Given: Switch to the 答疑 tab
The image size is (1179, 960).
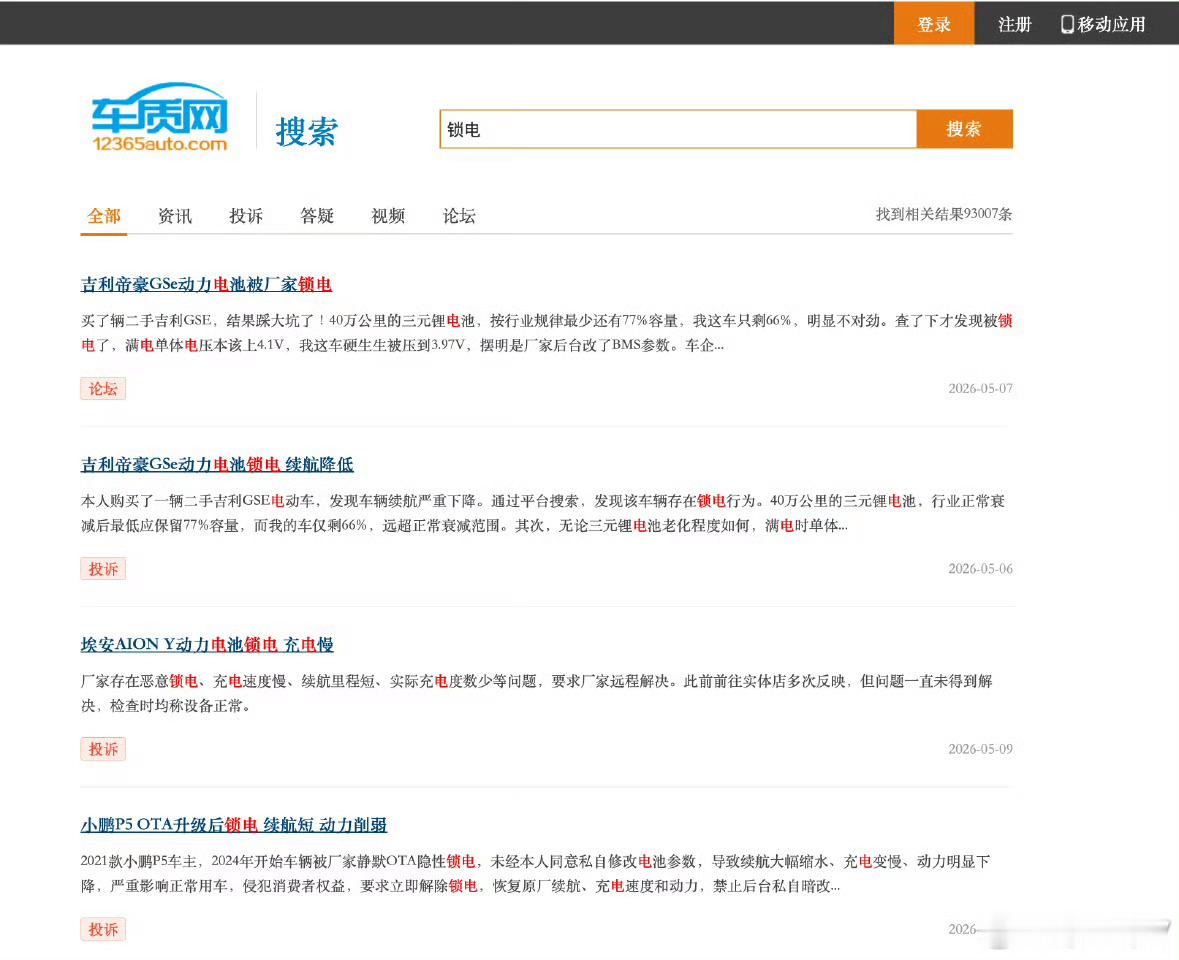Looking at the screenshot, I should pyautogui.click(x=317, y=217).
